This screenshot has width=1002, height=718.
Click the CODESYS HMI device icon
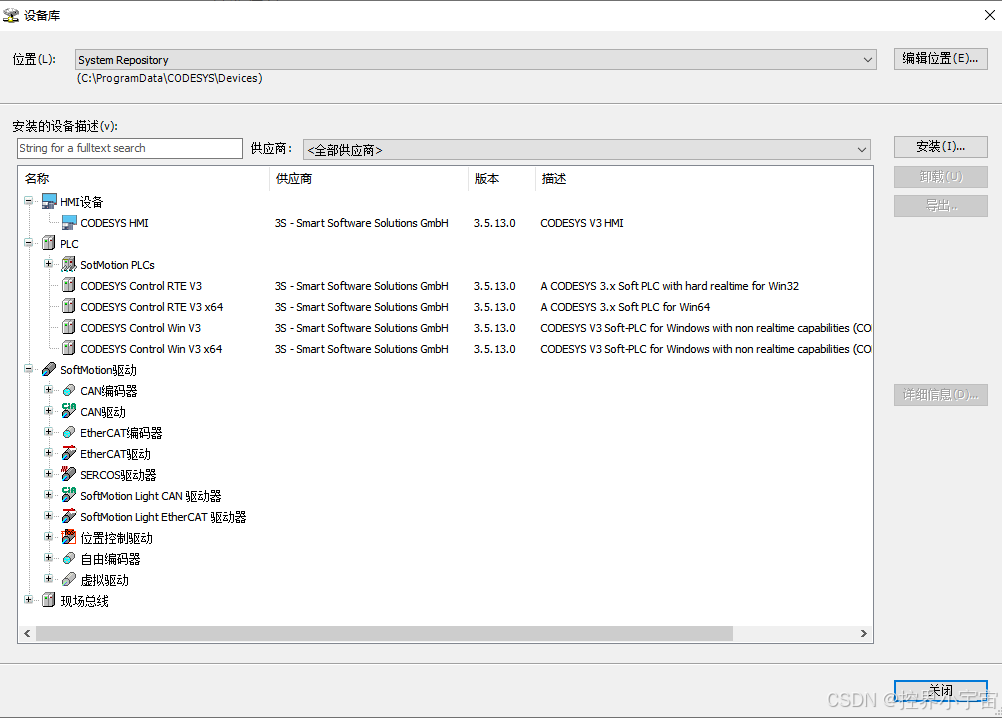click(69, 222)
